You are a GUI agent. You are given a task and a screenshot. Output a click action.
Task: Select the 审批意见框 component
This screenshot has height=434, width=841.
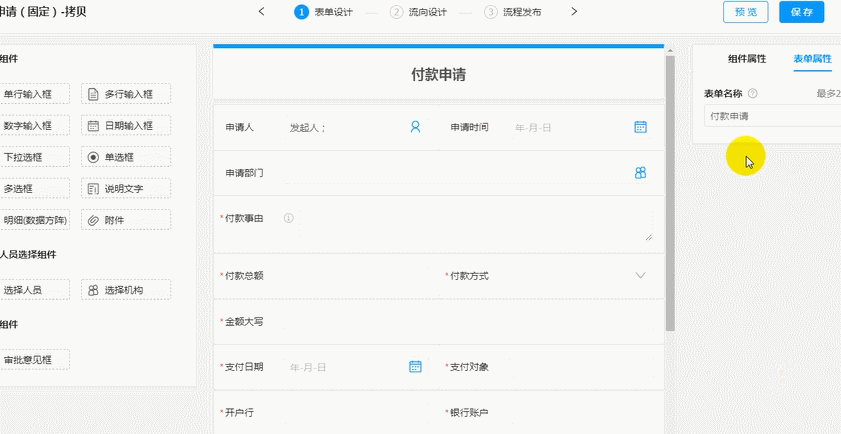(34, 360)
